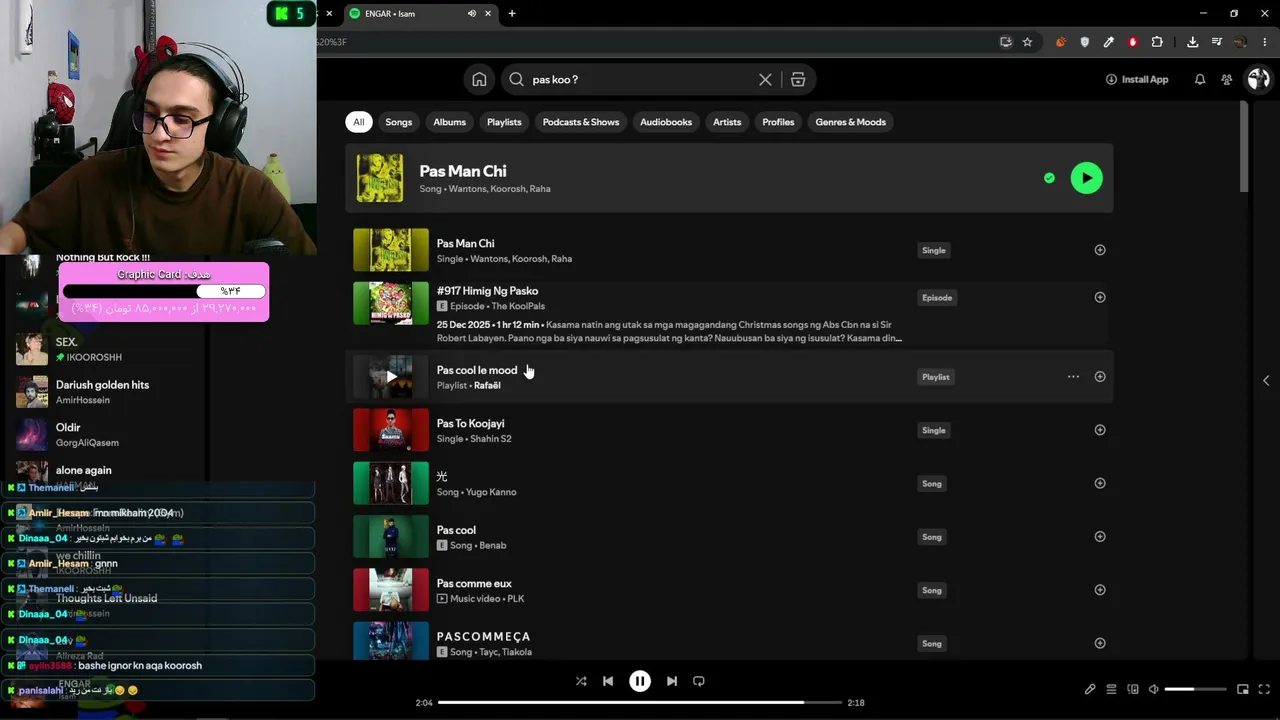This screenshot has width=1280, height=720.
Task: Open Friend Activity people icon
Action: (x=1227, y=80)
